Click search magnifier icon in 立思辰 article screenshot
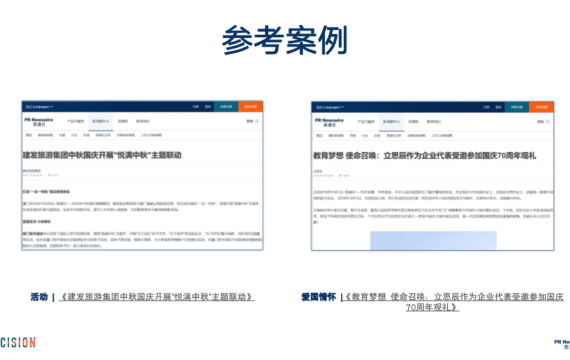The width and height of the screenshot is (570, 360). click(547, 121)
